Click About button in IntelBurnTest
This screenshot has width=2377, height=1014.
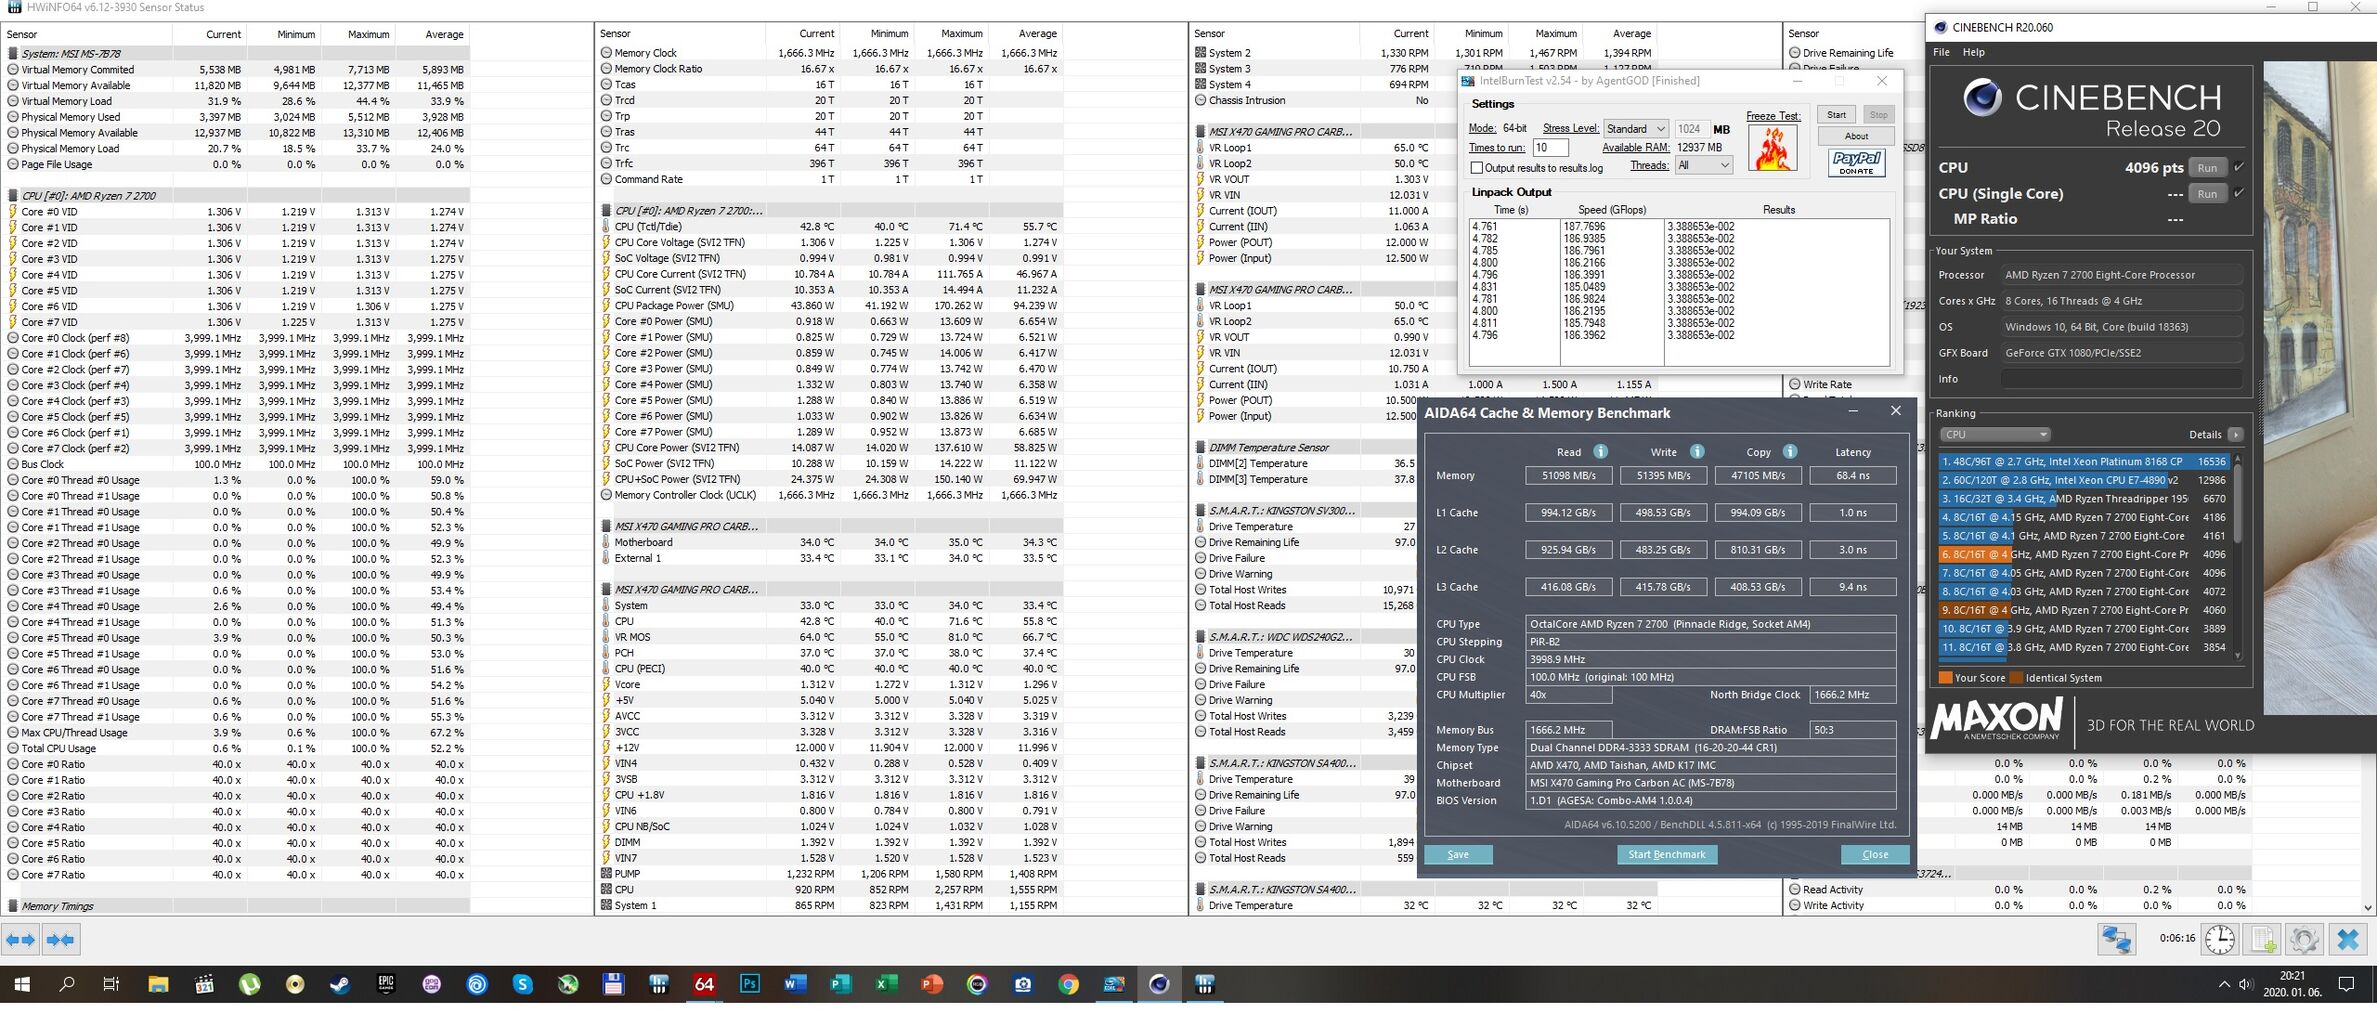pos(1856,136)
